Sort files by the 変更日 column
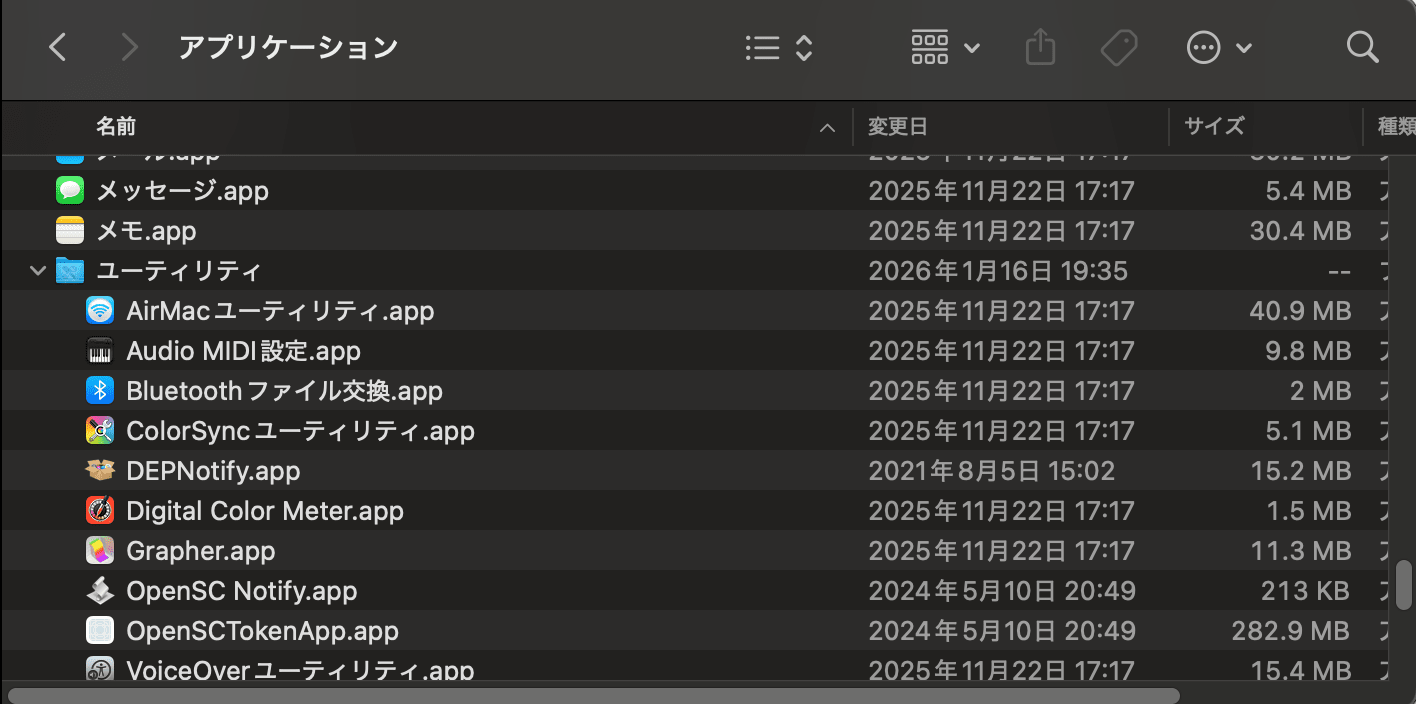Screen dimensions: 1416x704 pos(897,127)
